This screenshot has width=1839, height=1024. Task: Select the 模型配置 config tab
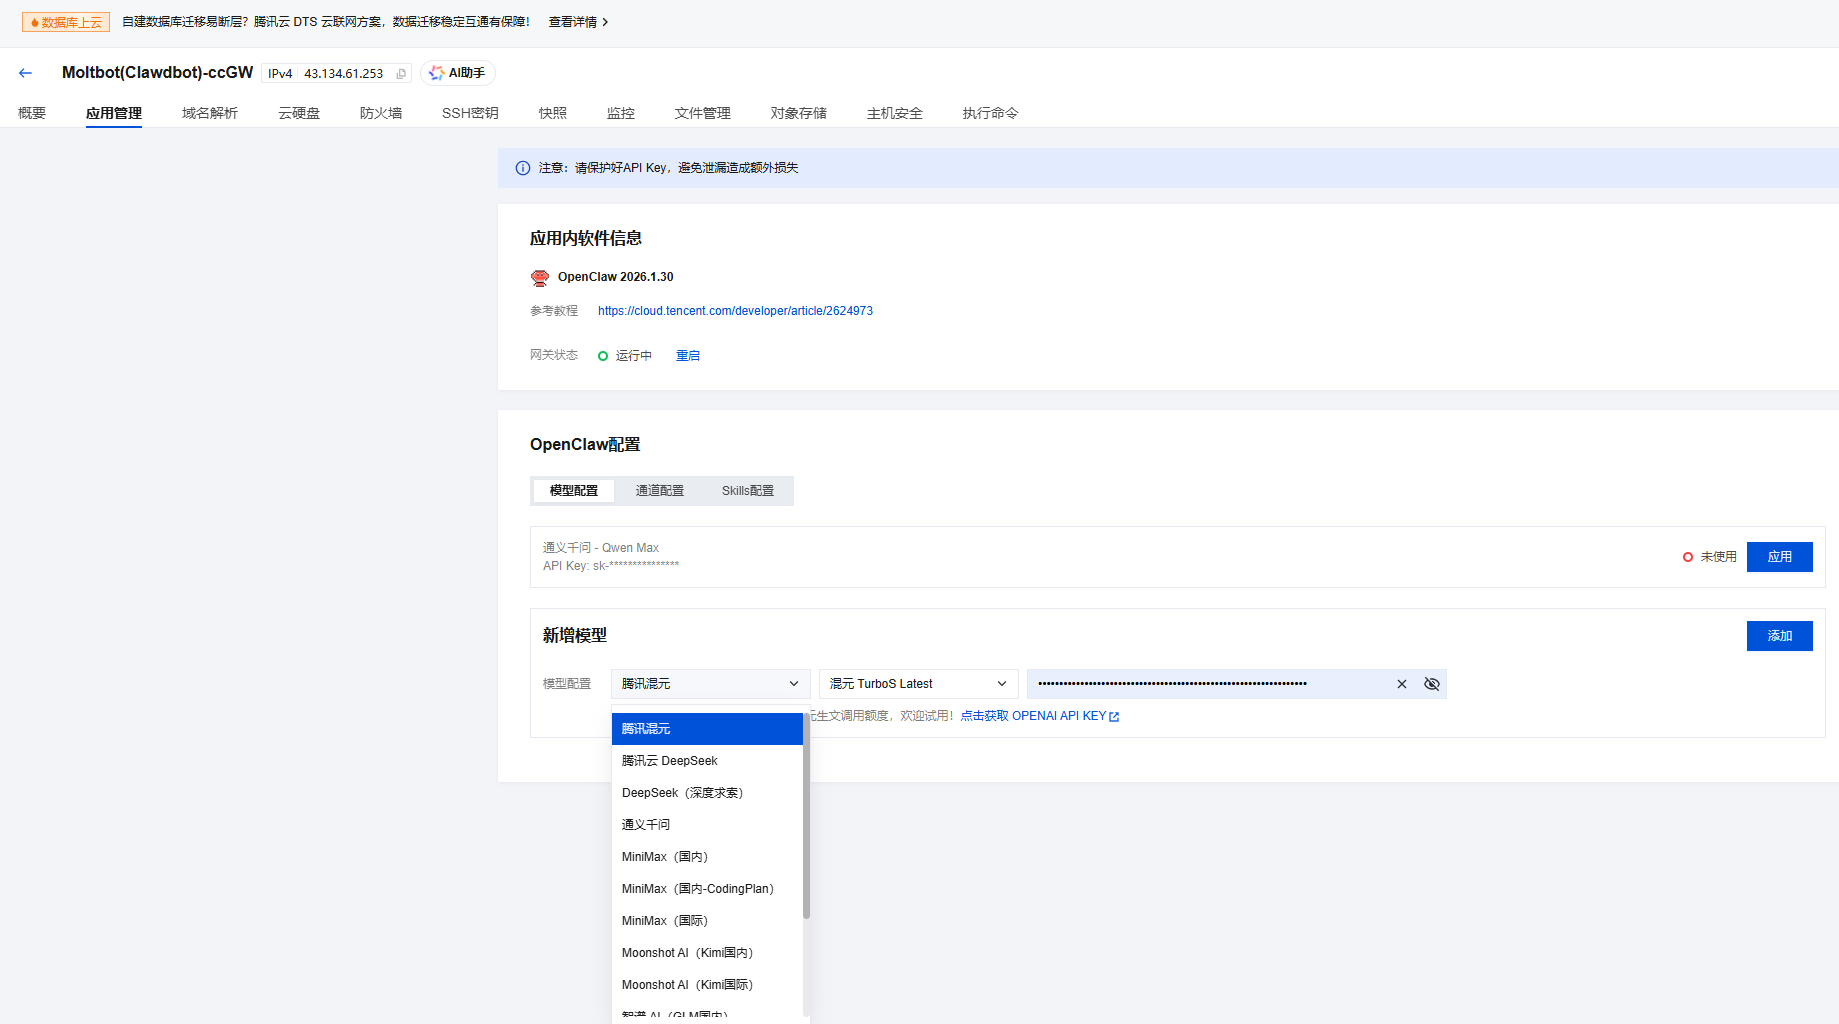[x=574, y=491]
